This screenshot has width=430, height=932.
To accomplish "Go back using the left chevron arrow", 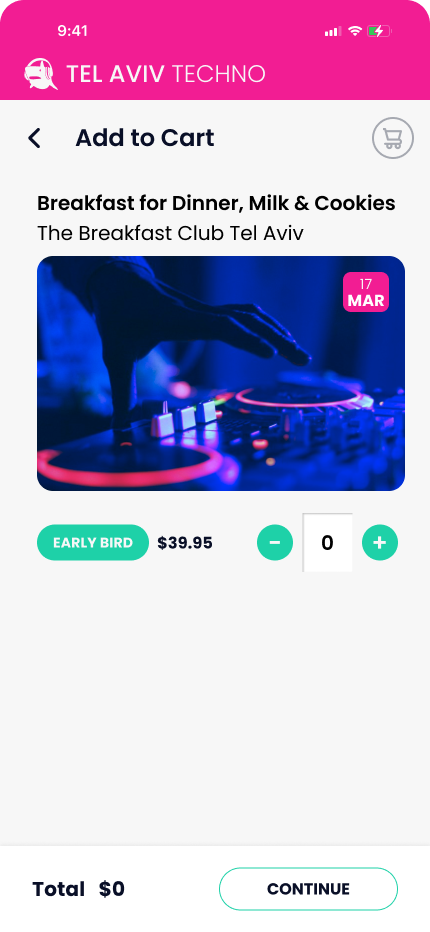I will point(34,138).
